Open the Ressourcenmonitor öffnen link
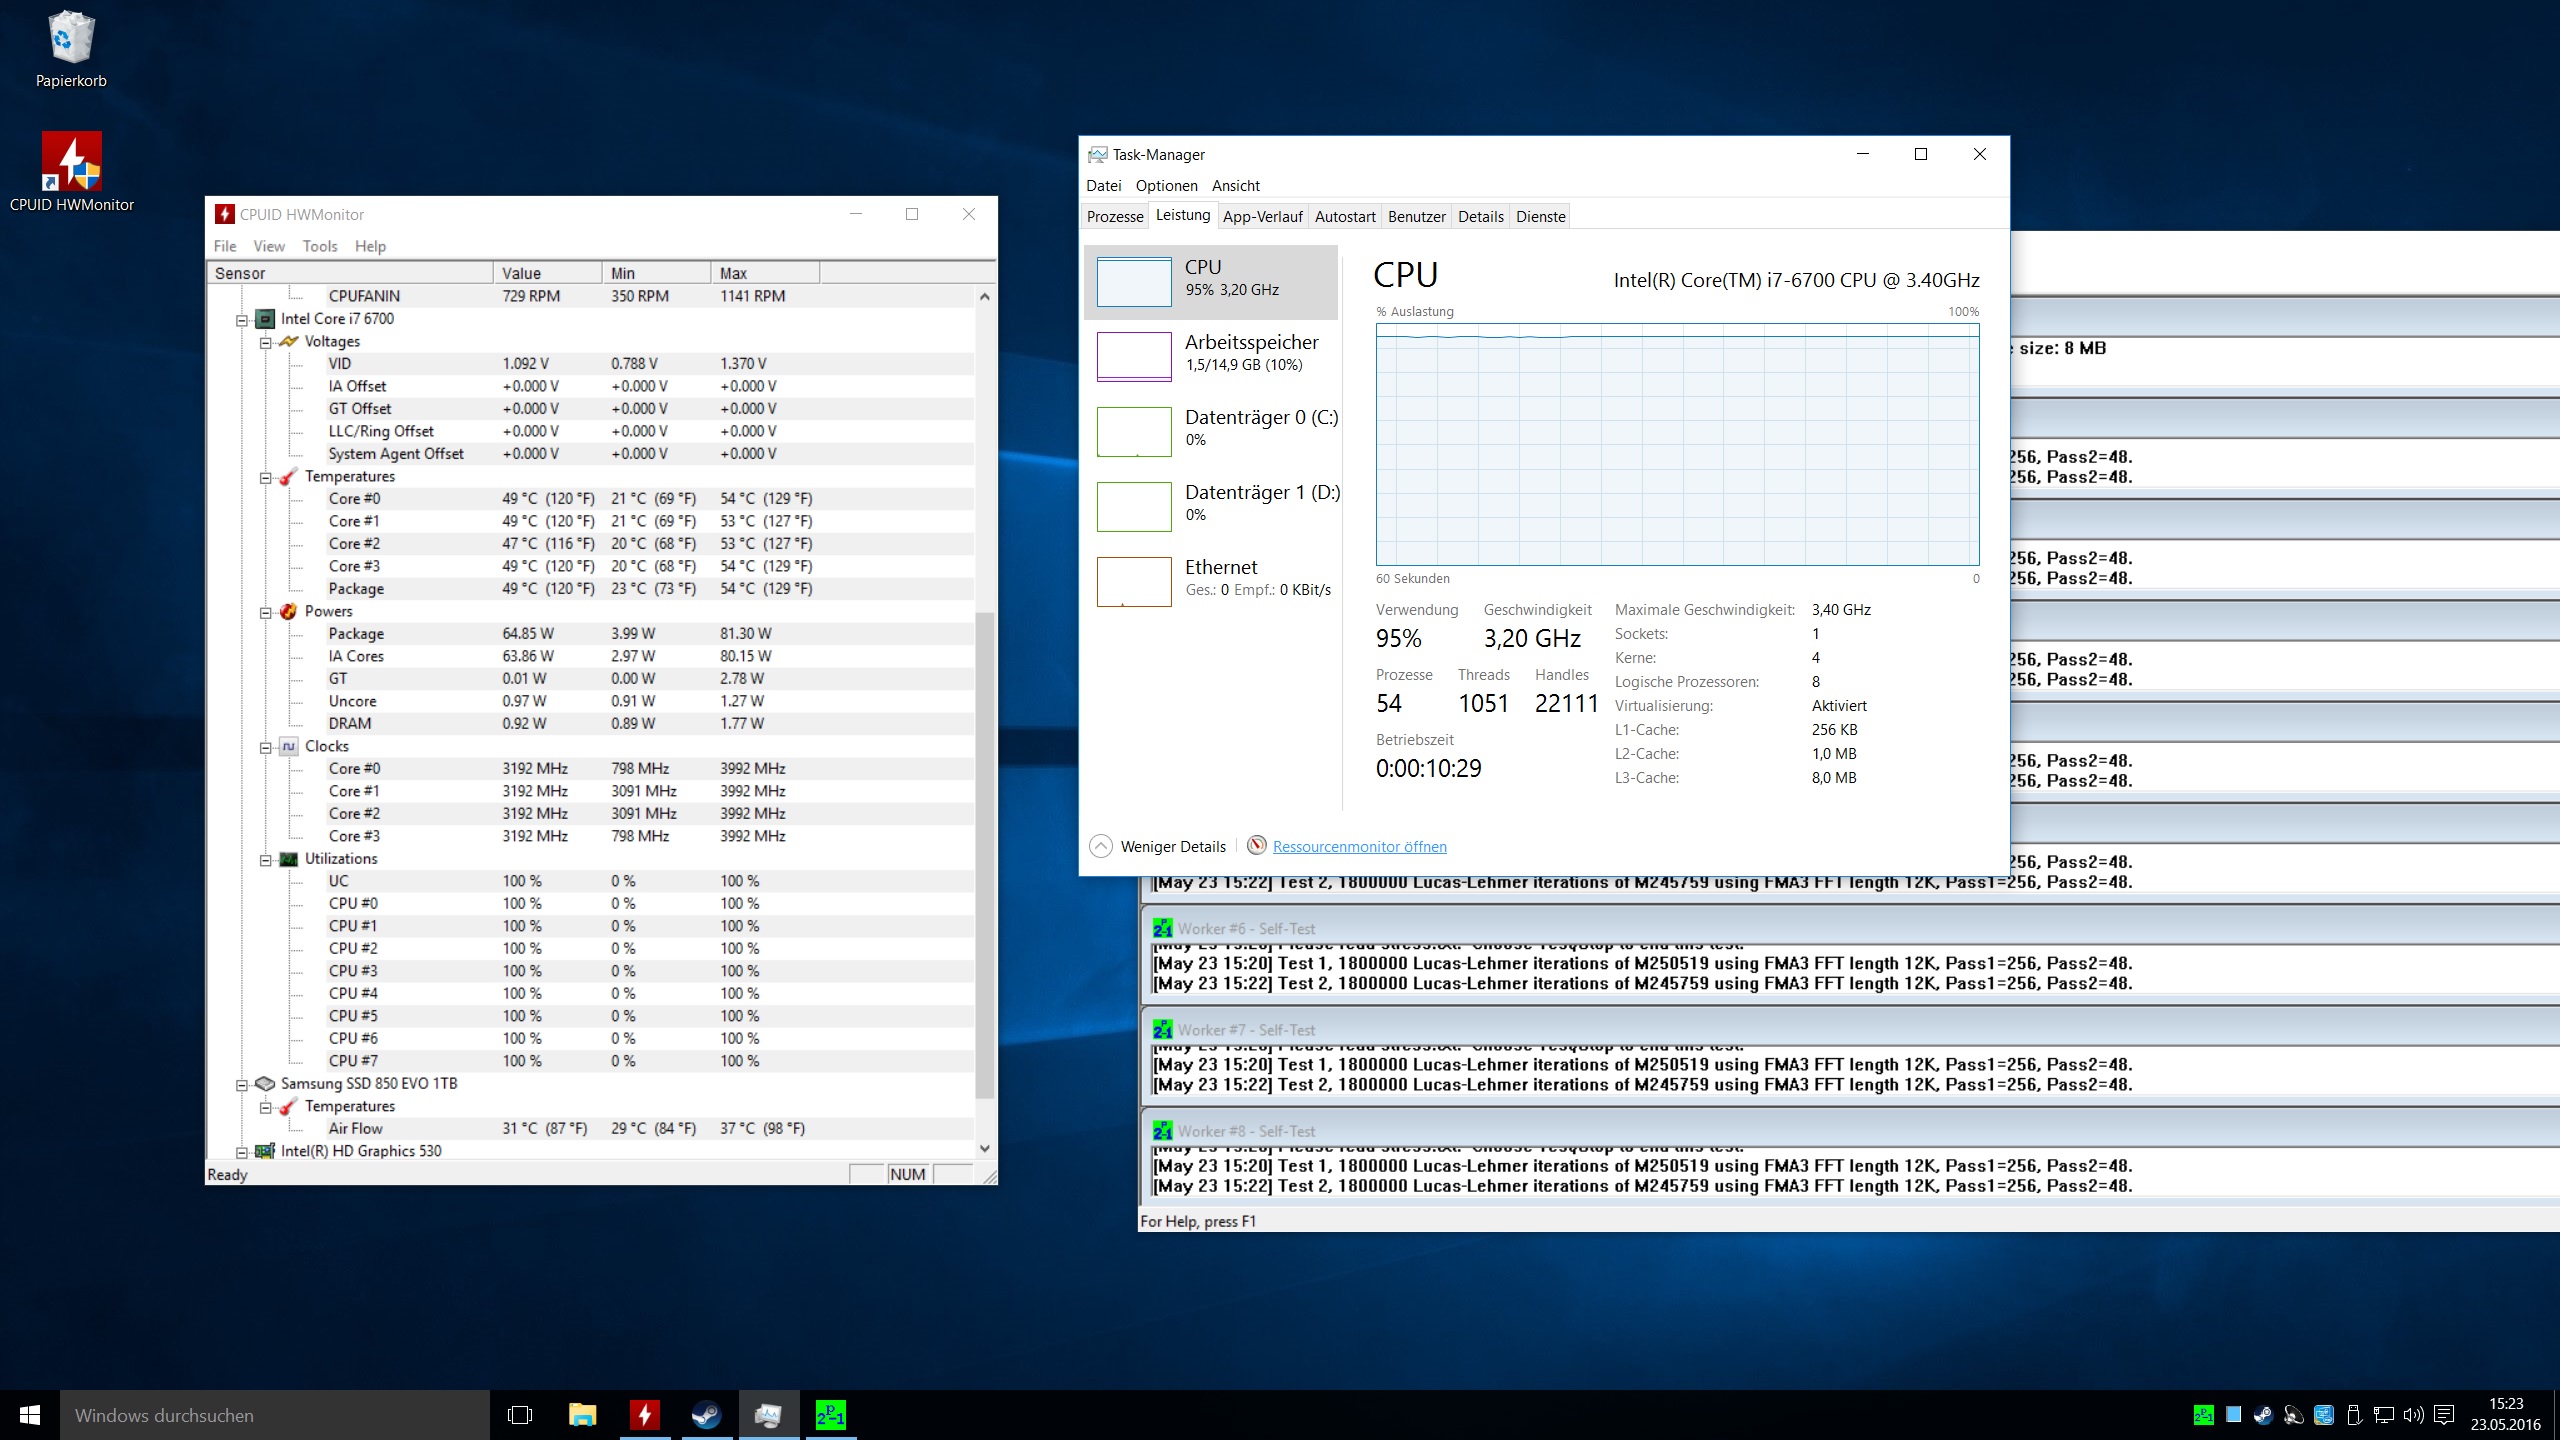The height and width of the screenshot is (1440, 2560). [x=1359, y=847]
